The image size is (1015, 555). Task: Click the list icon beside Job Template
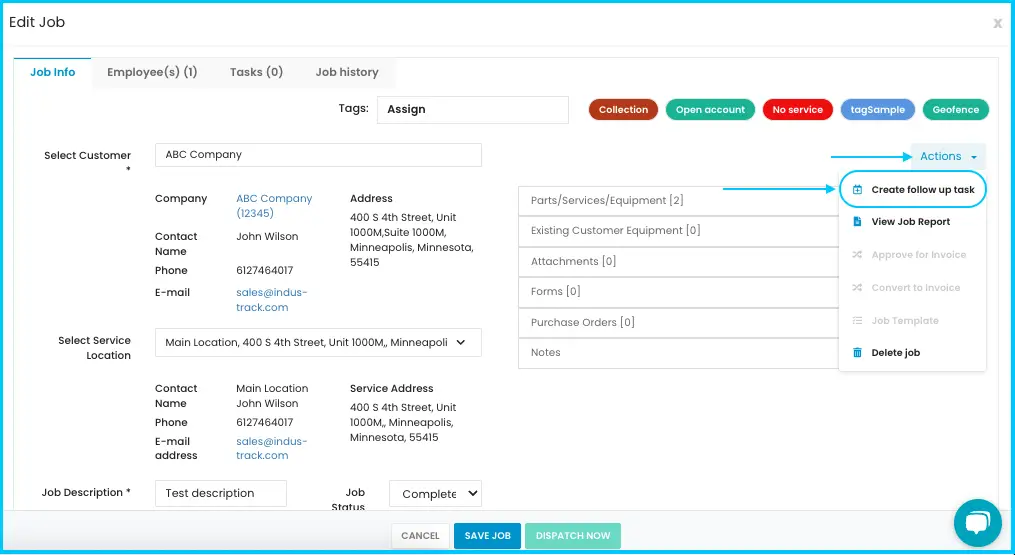pos(857,321)
